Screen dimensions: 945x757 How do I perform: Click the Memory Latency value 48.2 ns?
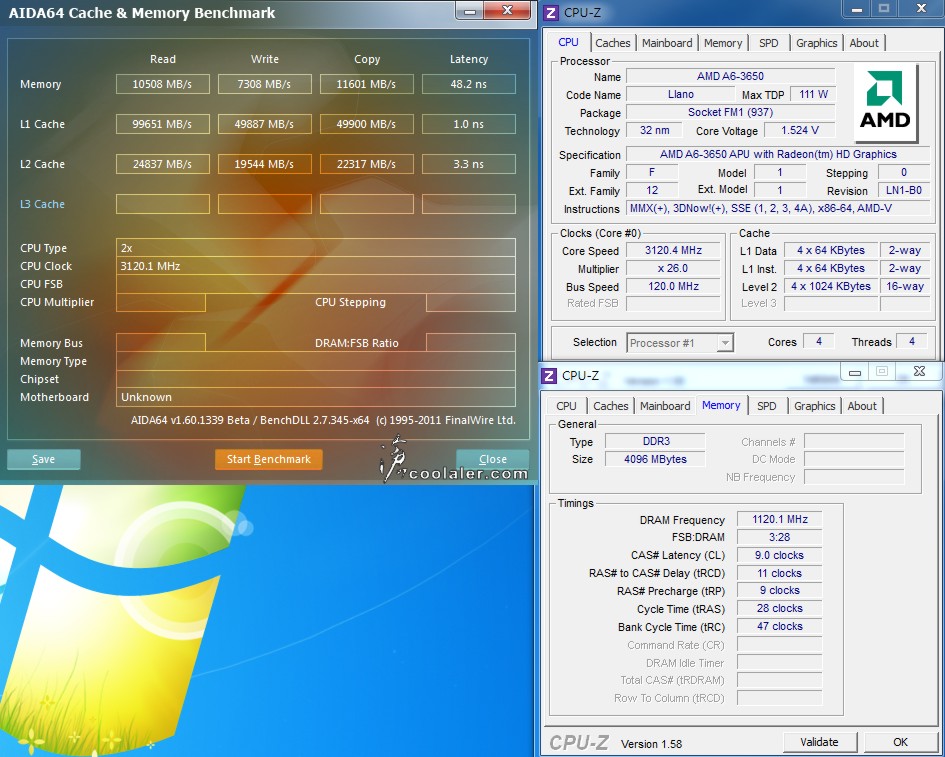coord(469,84)
